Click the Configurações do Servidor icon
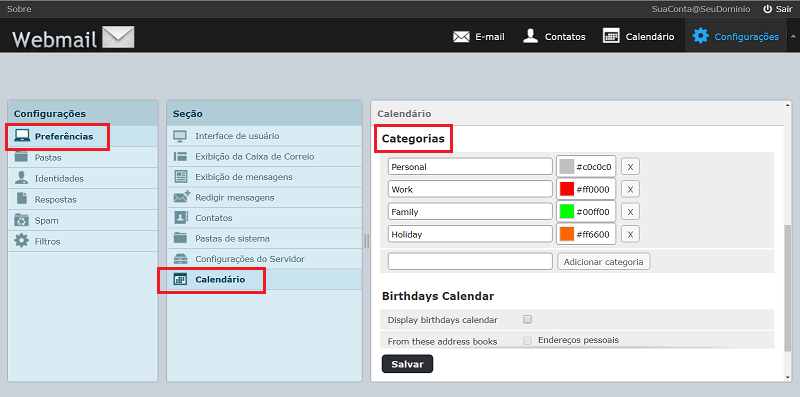Image resolution: width=800 pixels, height=397 pixels. 181,259
